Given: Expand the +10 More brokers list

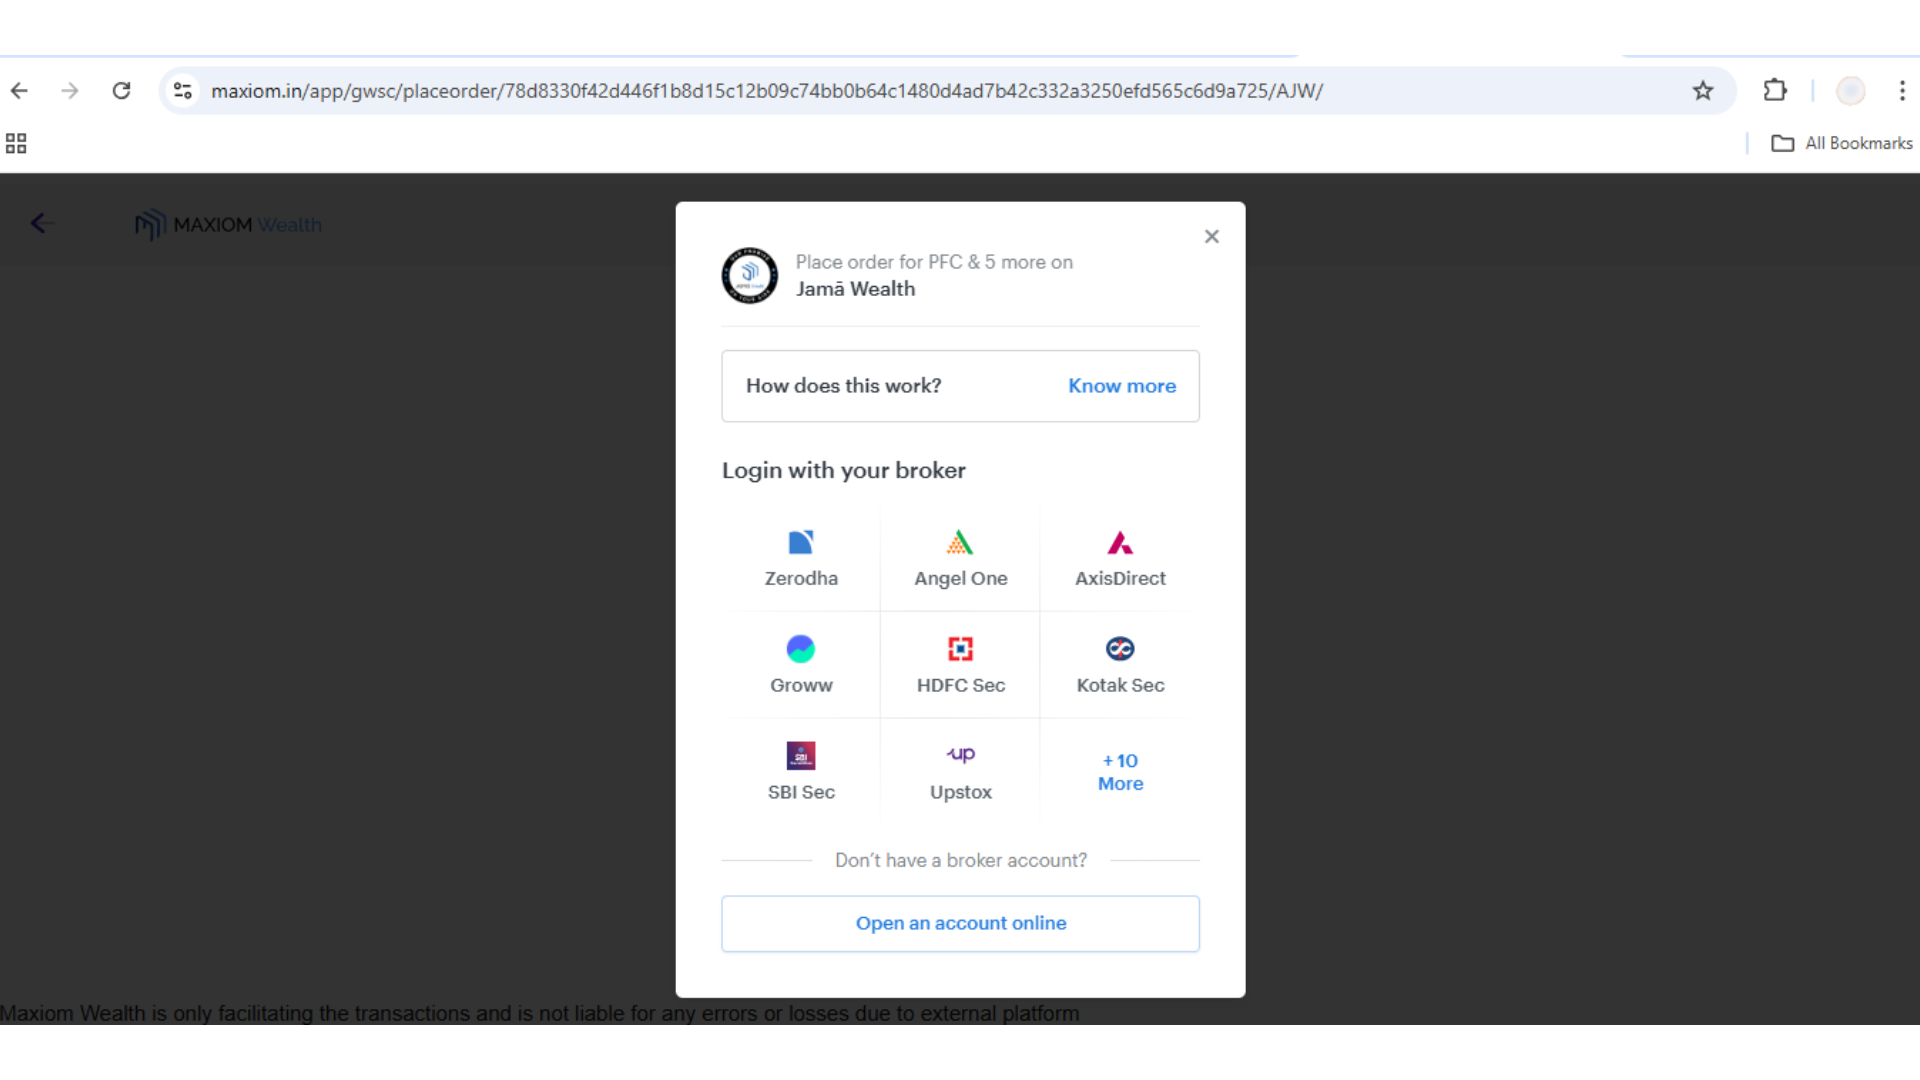Looking at the screenshot, I should tap(1120, 772).
